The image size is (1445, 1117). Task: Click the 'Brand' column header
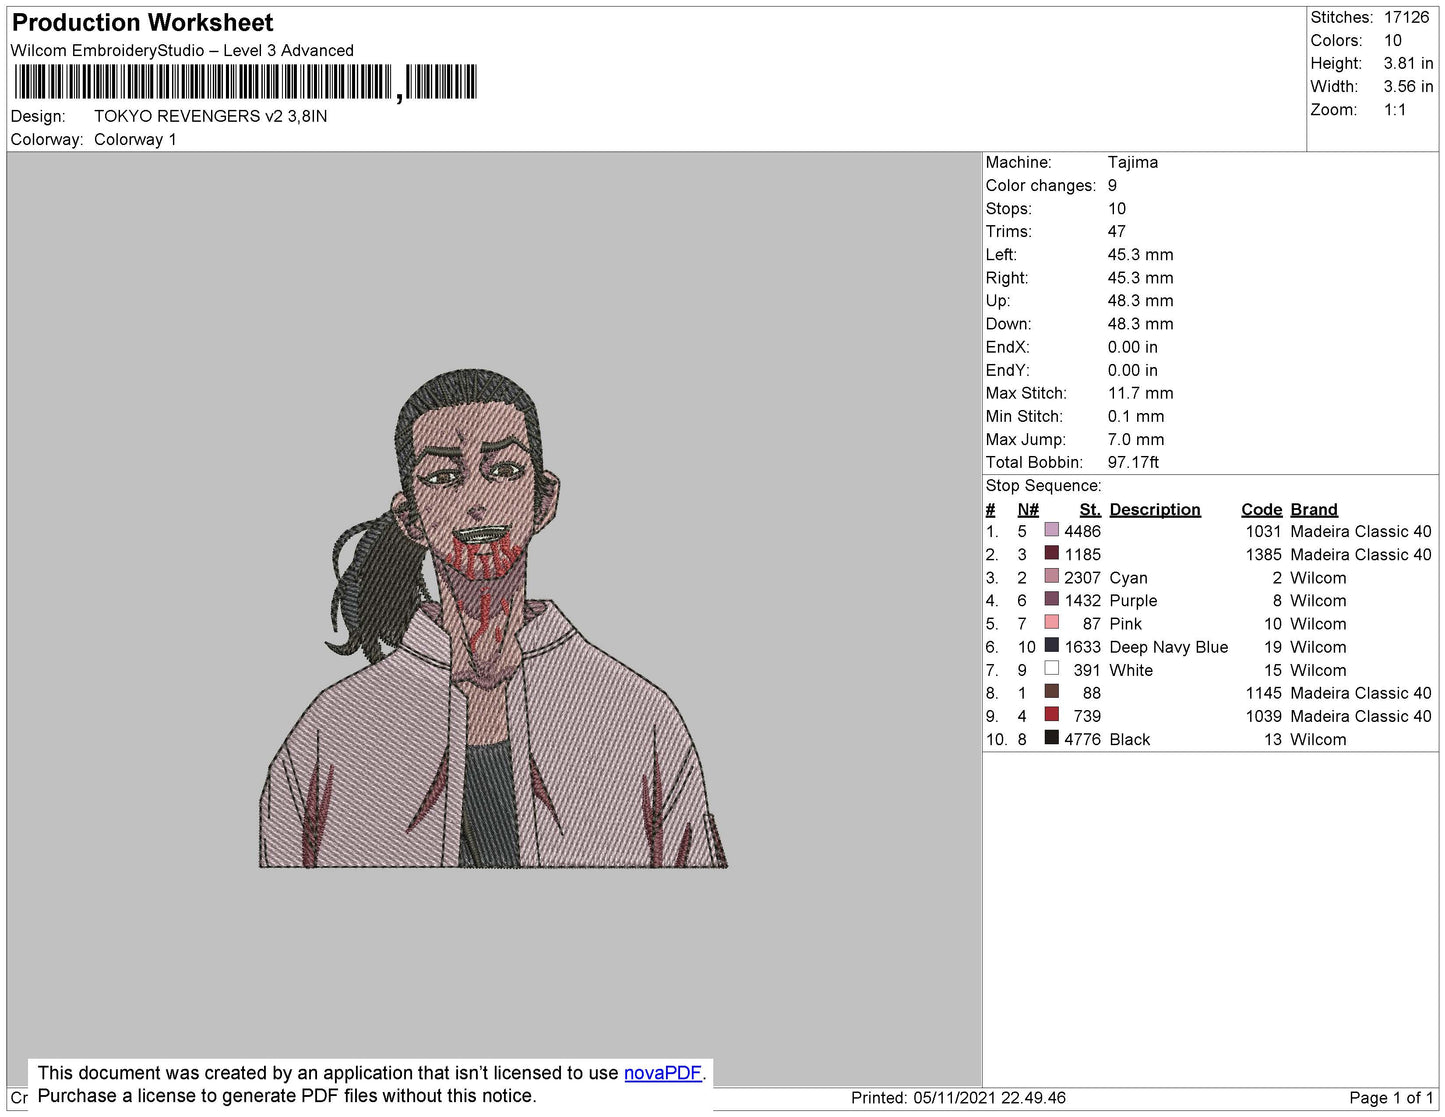[x=1314, y=509]
